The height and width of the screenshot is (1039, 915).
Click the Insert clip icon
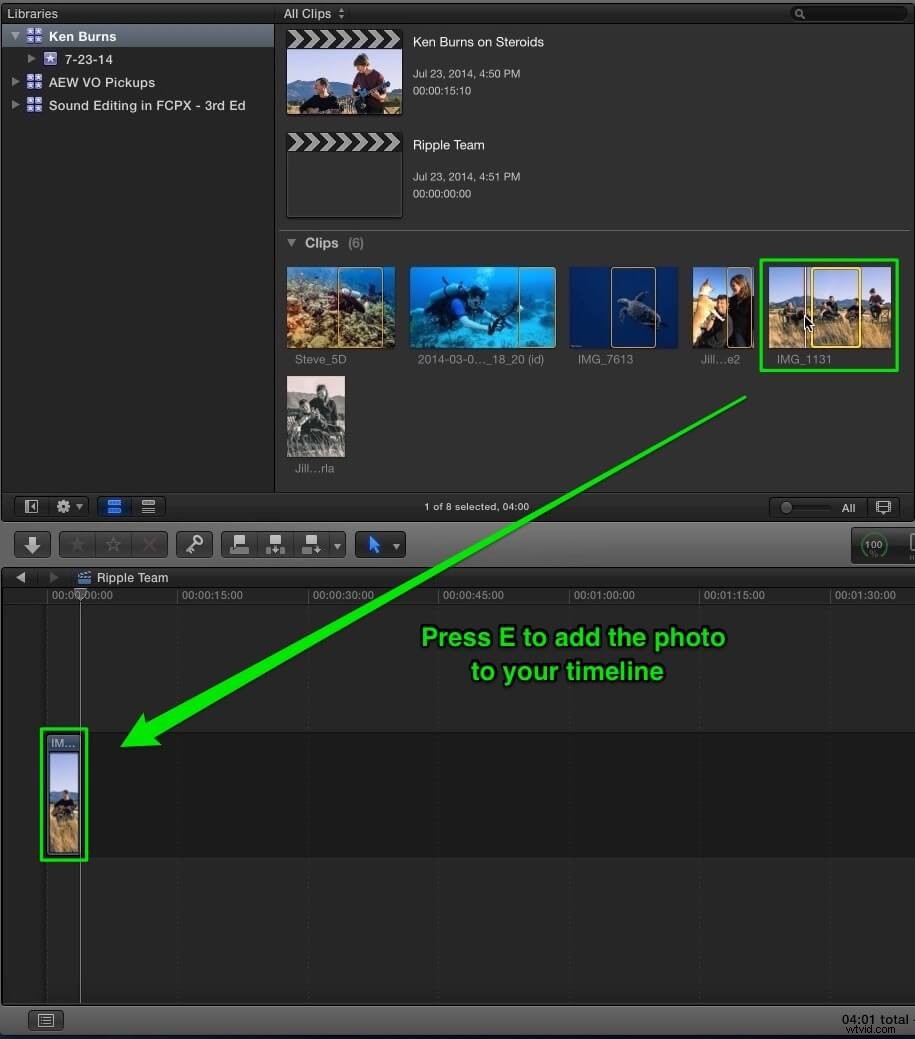[275, 544]
